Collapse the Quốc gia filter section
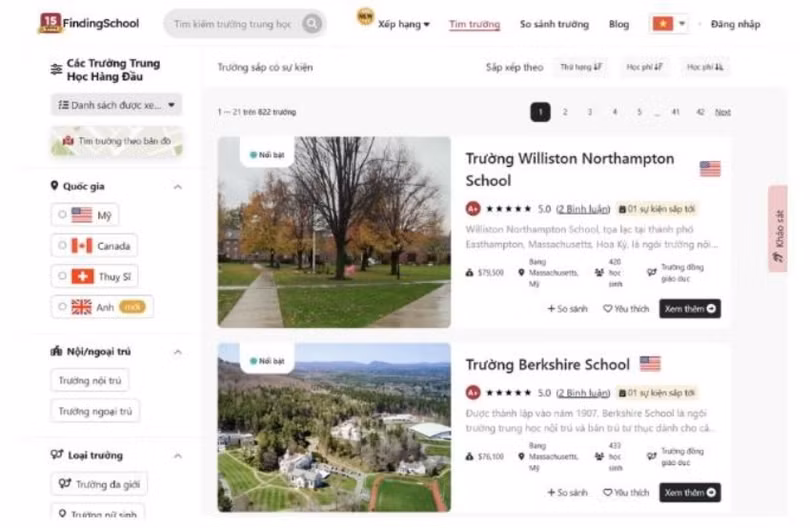810x528 pixels. pos(178,187)
